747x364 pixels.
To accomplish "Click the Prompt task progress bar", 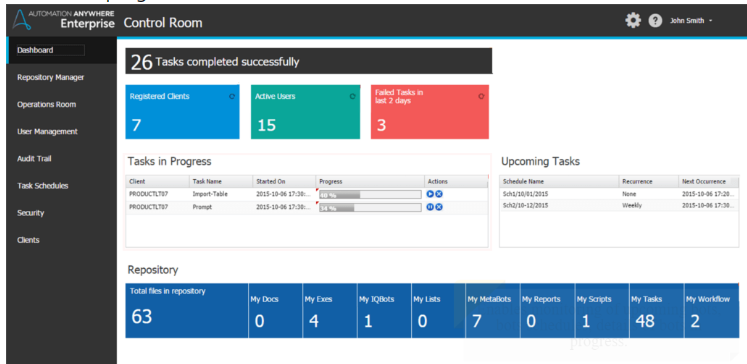I will click(370, 207).
